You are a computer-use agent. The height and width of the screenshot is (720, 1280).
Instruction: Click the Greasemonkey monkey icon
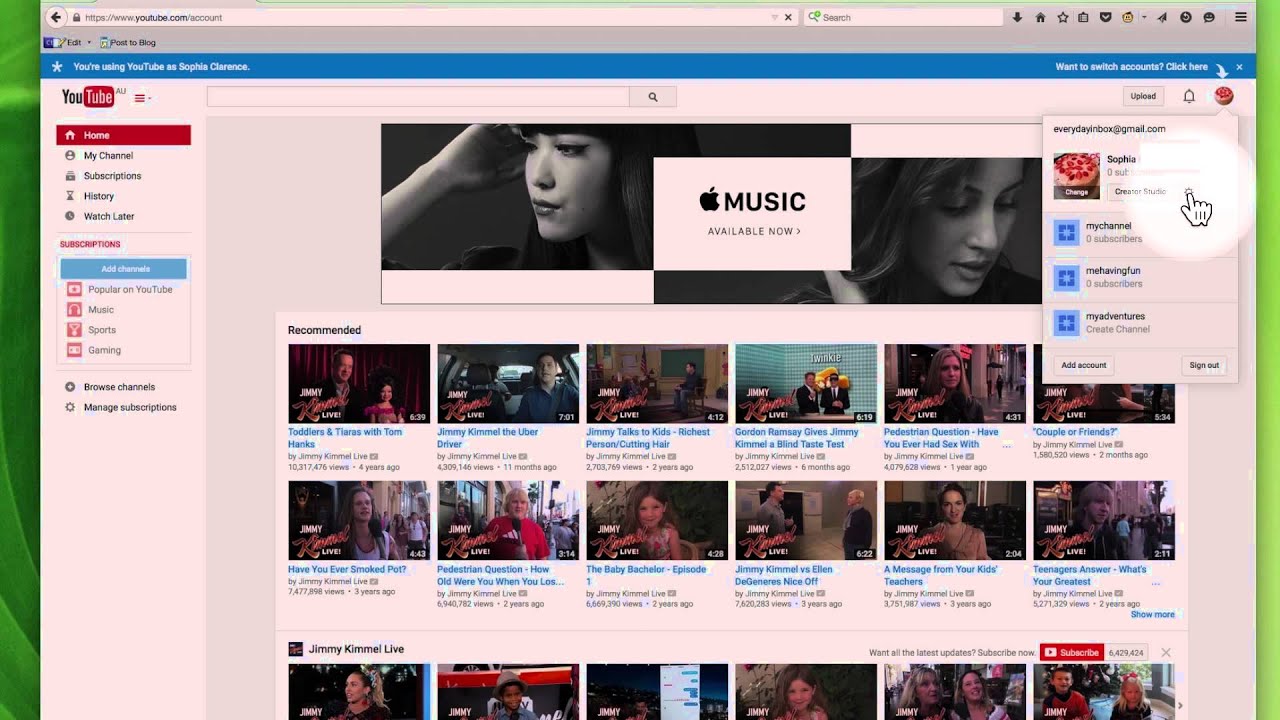(1128, 17)
